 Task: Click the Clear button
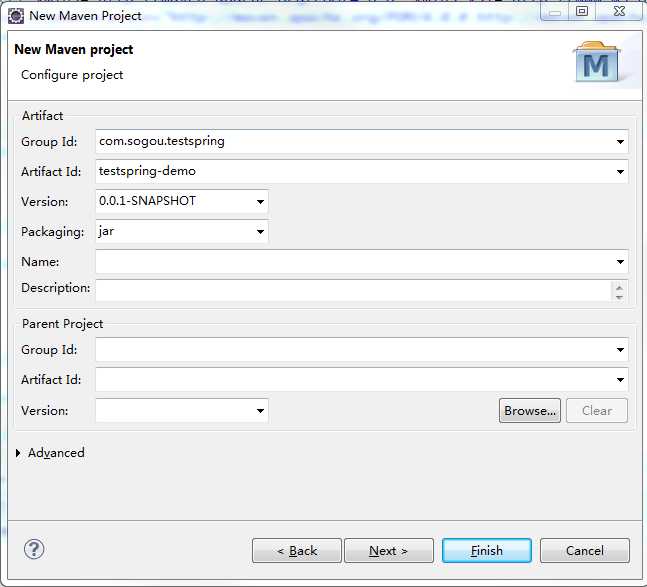(597, 410)
